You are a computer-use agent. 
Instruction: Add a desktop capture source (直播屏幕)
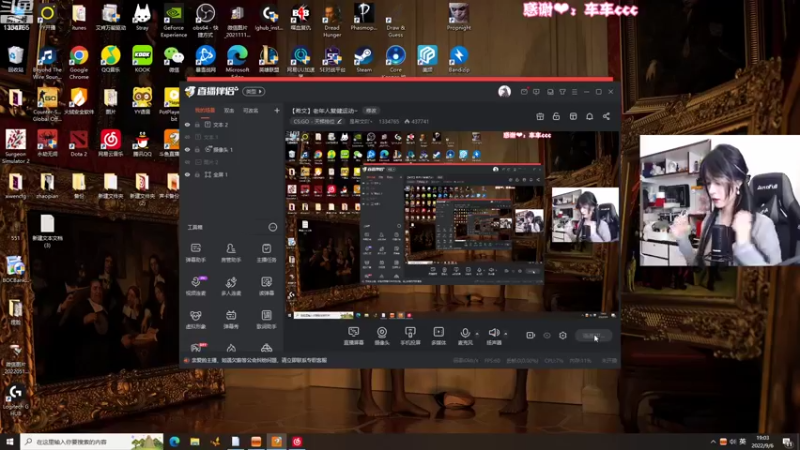pos(354,336)
